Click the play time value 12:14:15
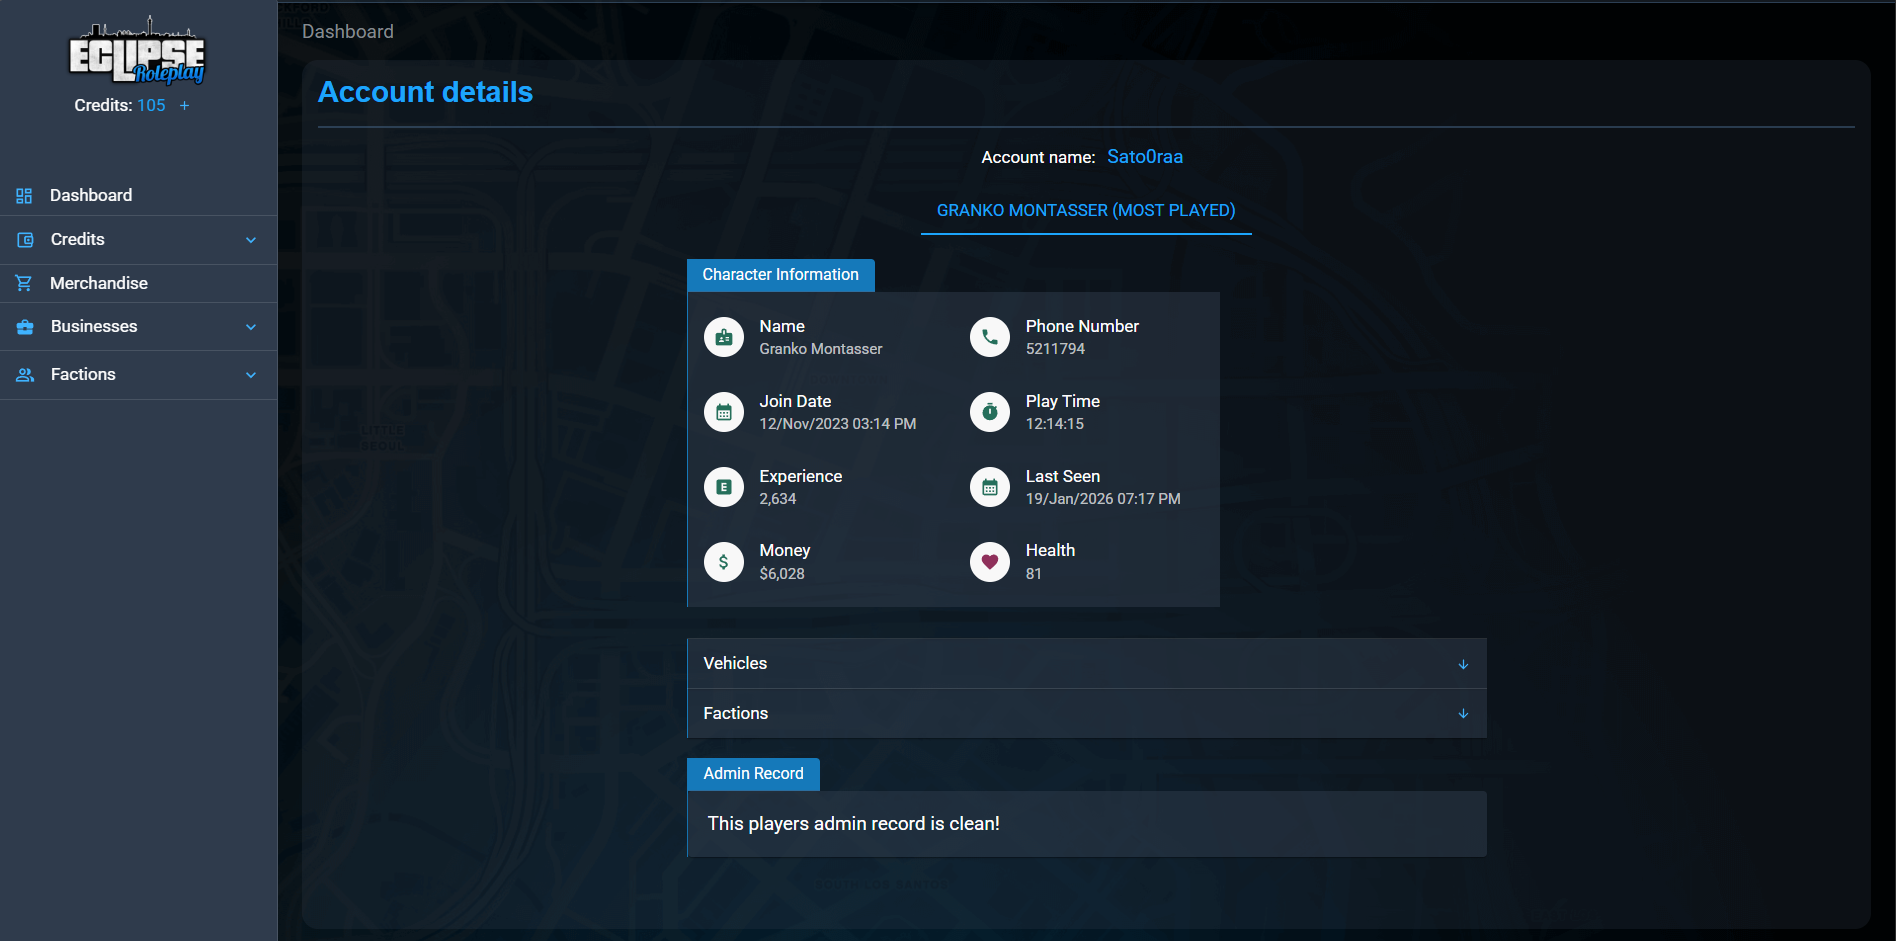 (1055, 424)
